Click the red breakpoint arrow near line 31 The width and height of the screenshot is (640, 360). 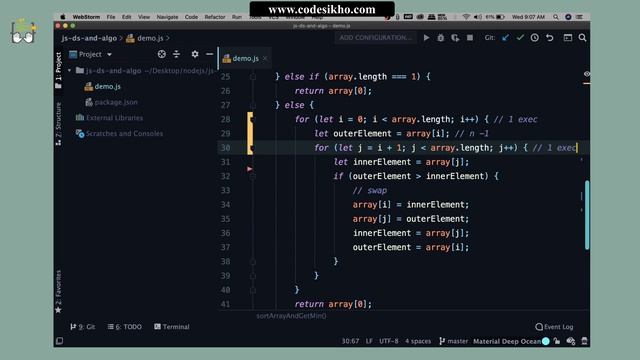[x=249, y=169]
